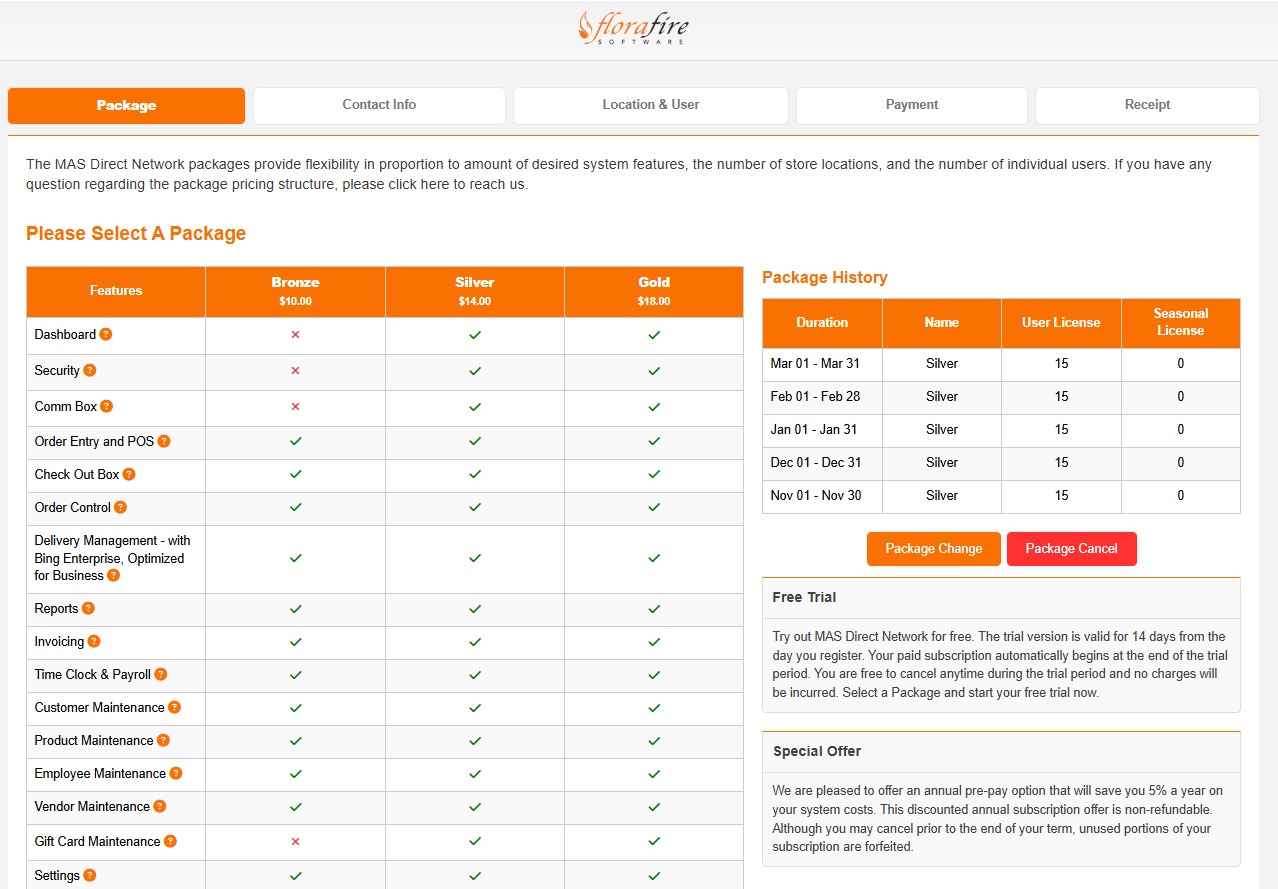Click the help icon next to Dashboard
The image size is (1278, 889).
106,334
